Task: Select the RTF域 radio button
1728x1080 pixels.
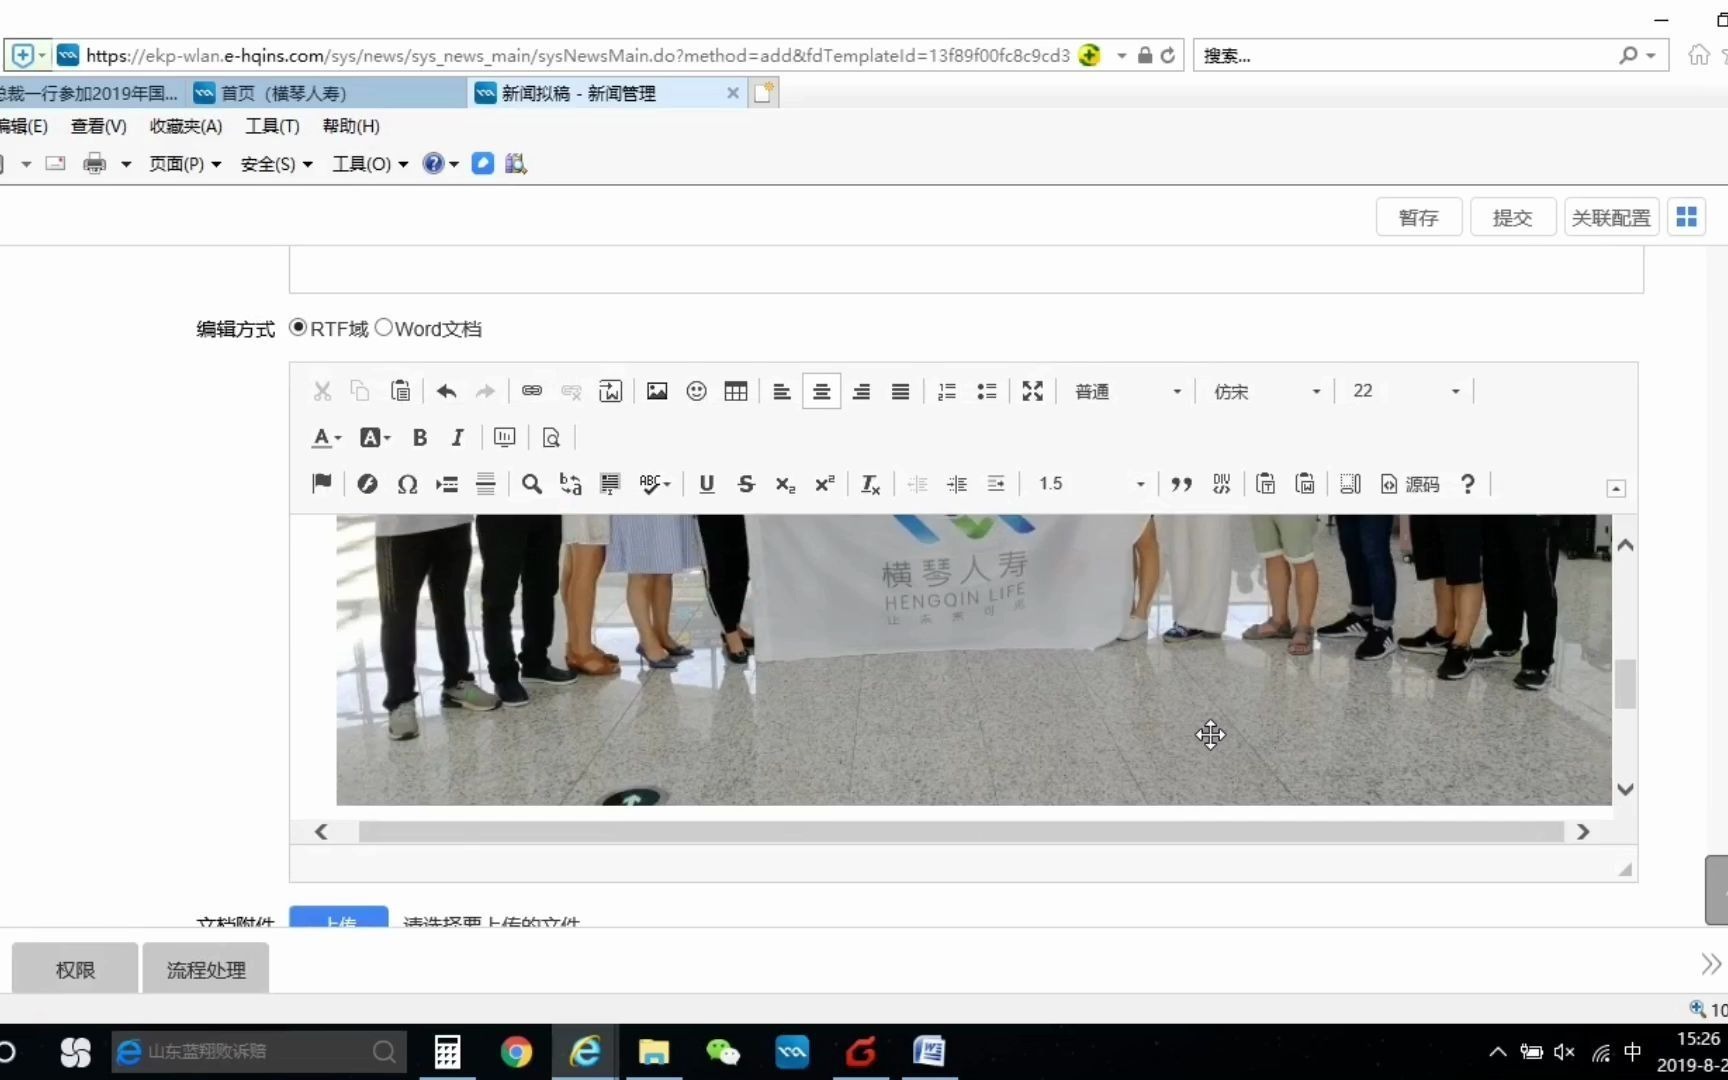Action: [298, 327]
